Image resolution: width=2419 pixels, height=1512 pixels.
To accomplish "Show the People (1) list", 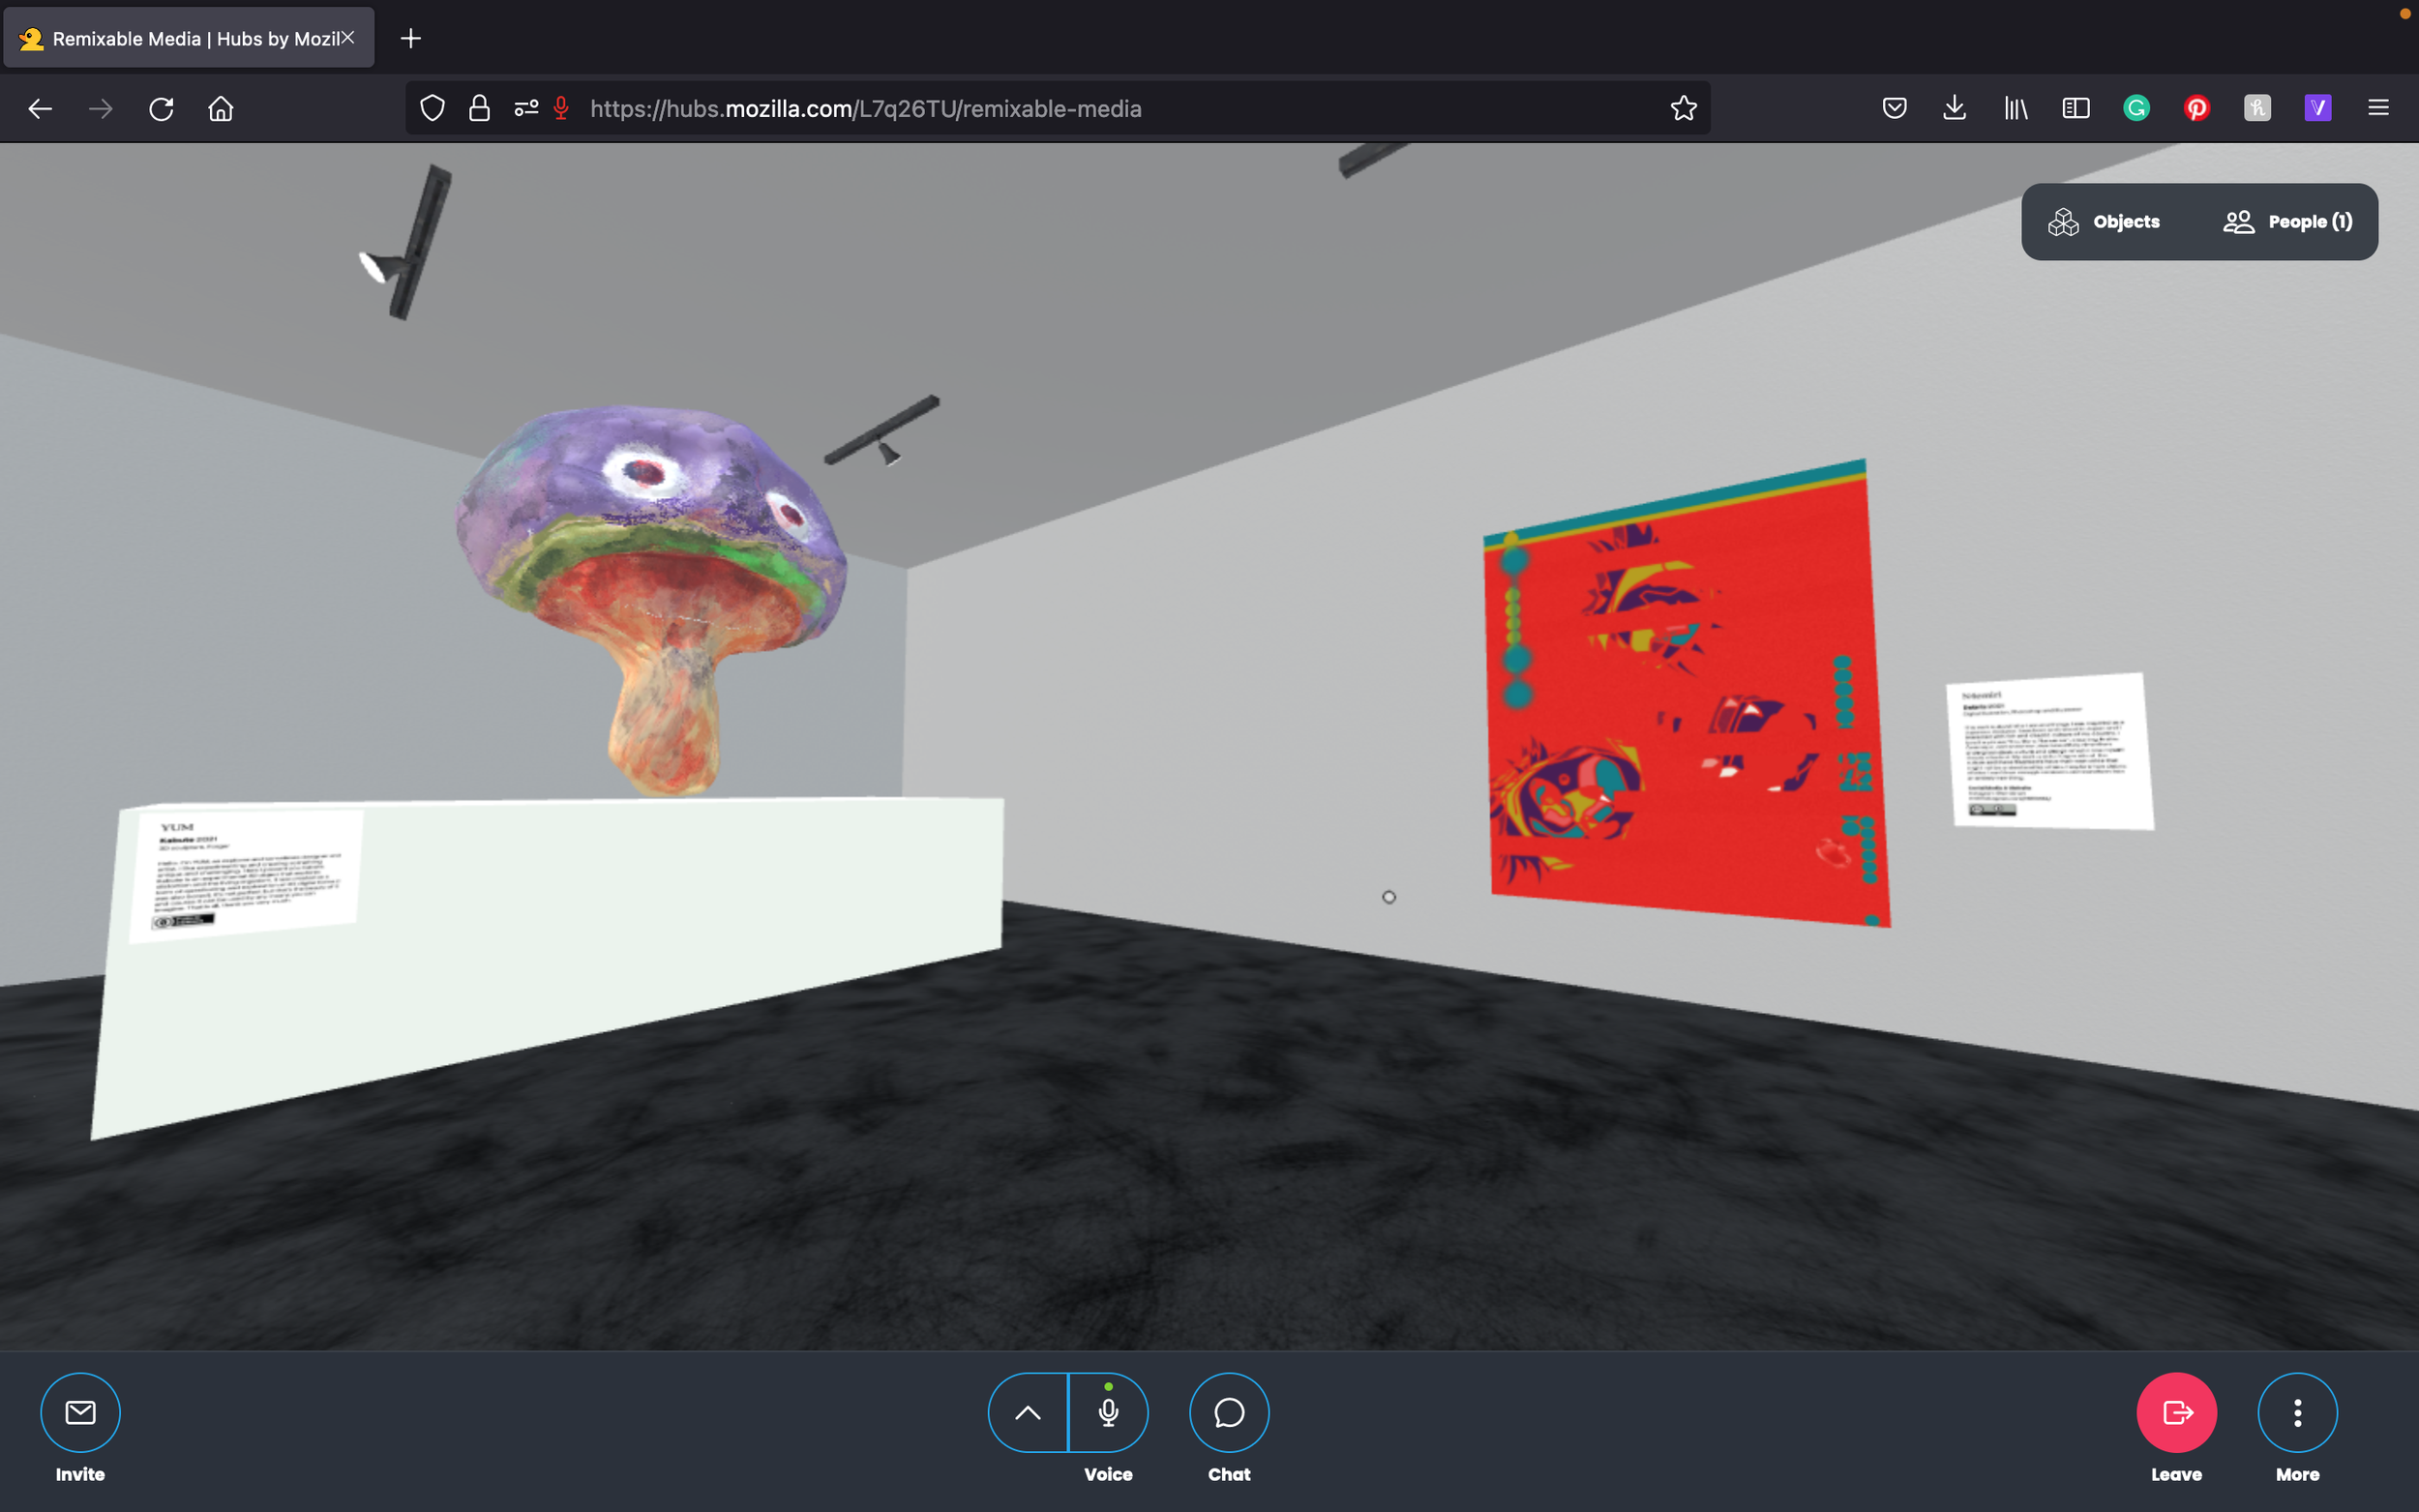I will [x=2287, y=222].
